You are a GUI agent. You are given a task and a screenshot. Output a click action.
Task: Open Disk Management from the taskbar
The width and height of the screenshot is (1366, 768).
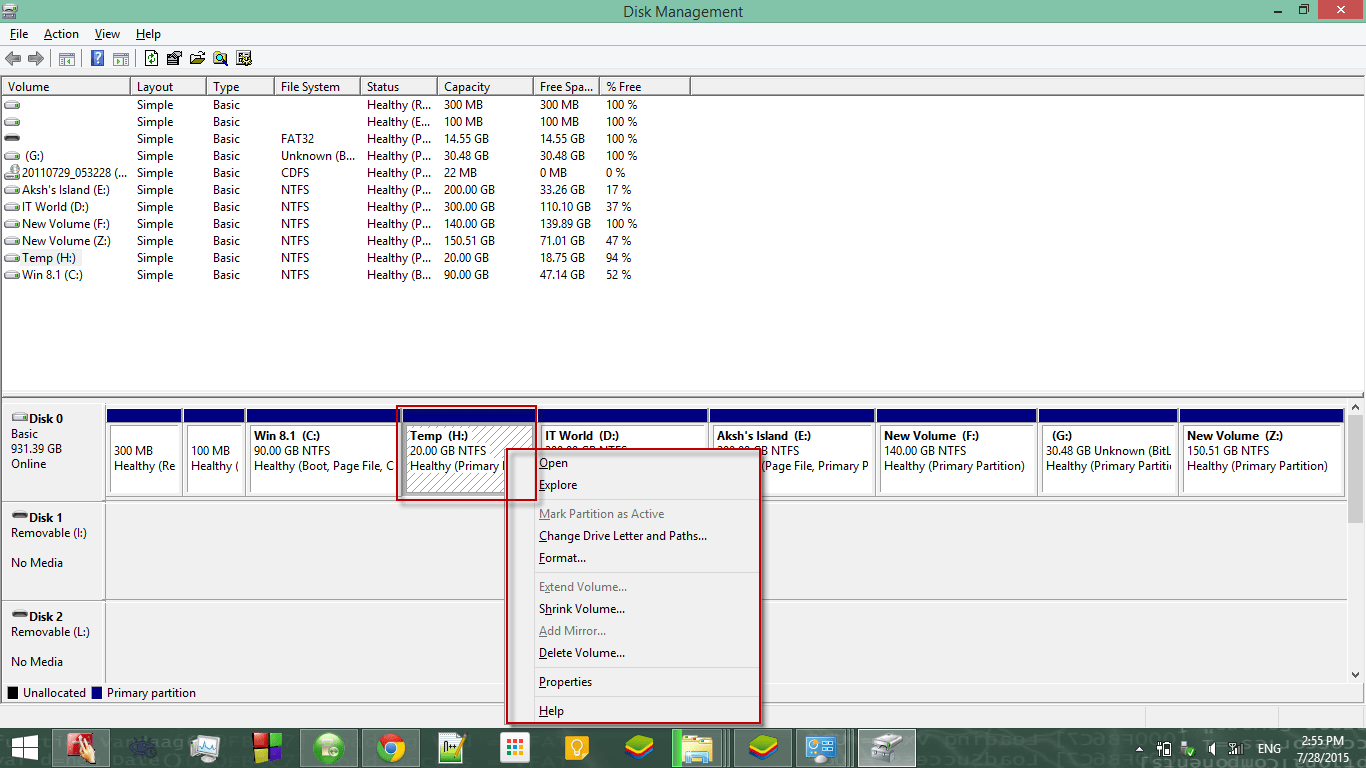point(885,747)
